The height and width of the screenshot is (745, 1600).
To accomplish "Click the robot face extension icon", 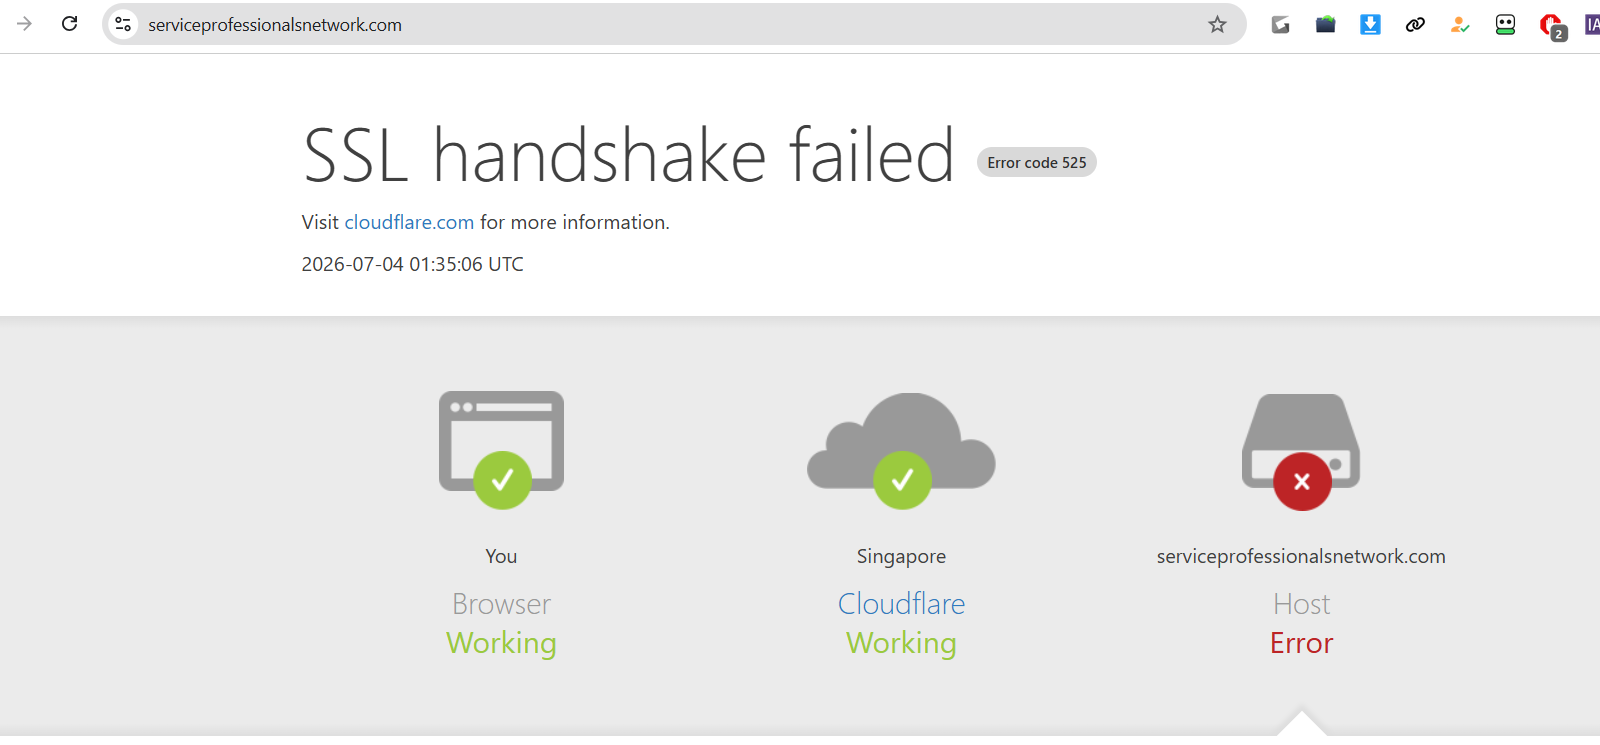I will coord(1505,24).
